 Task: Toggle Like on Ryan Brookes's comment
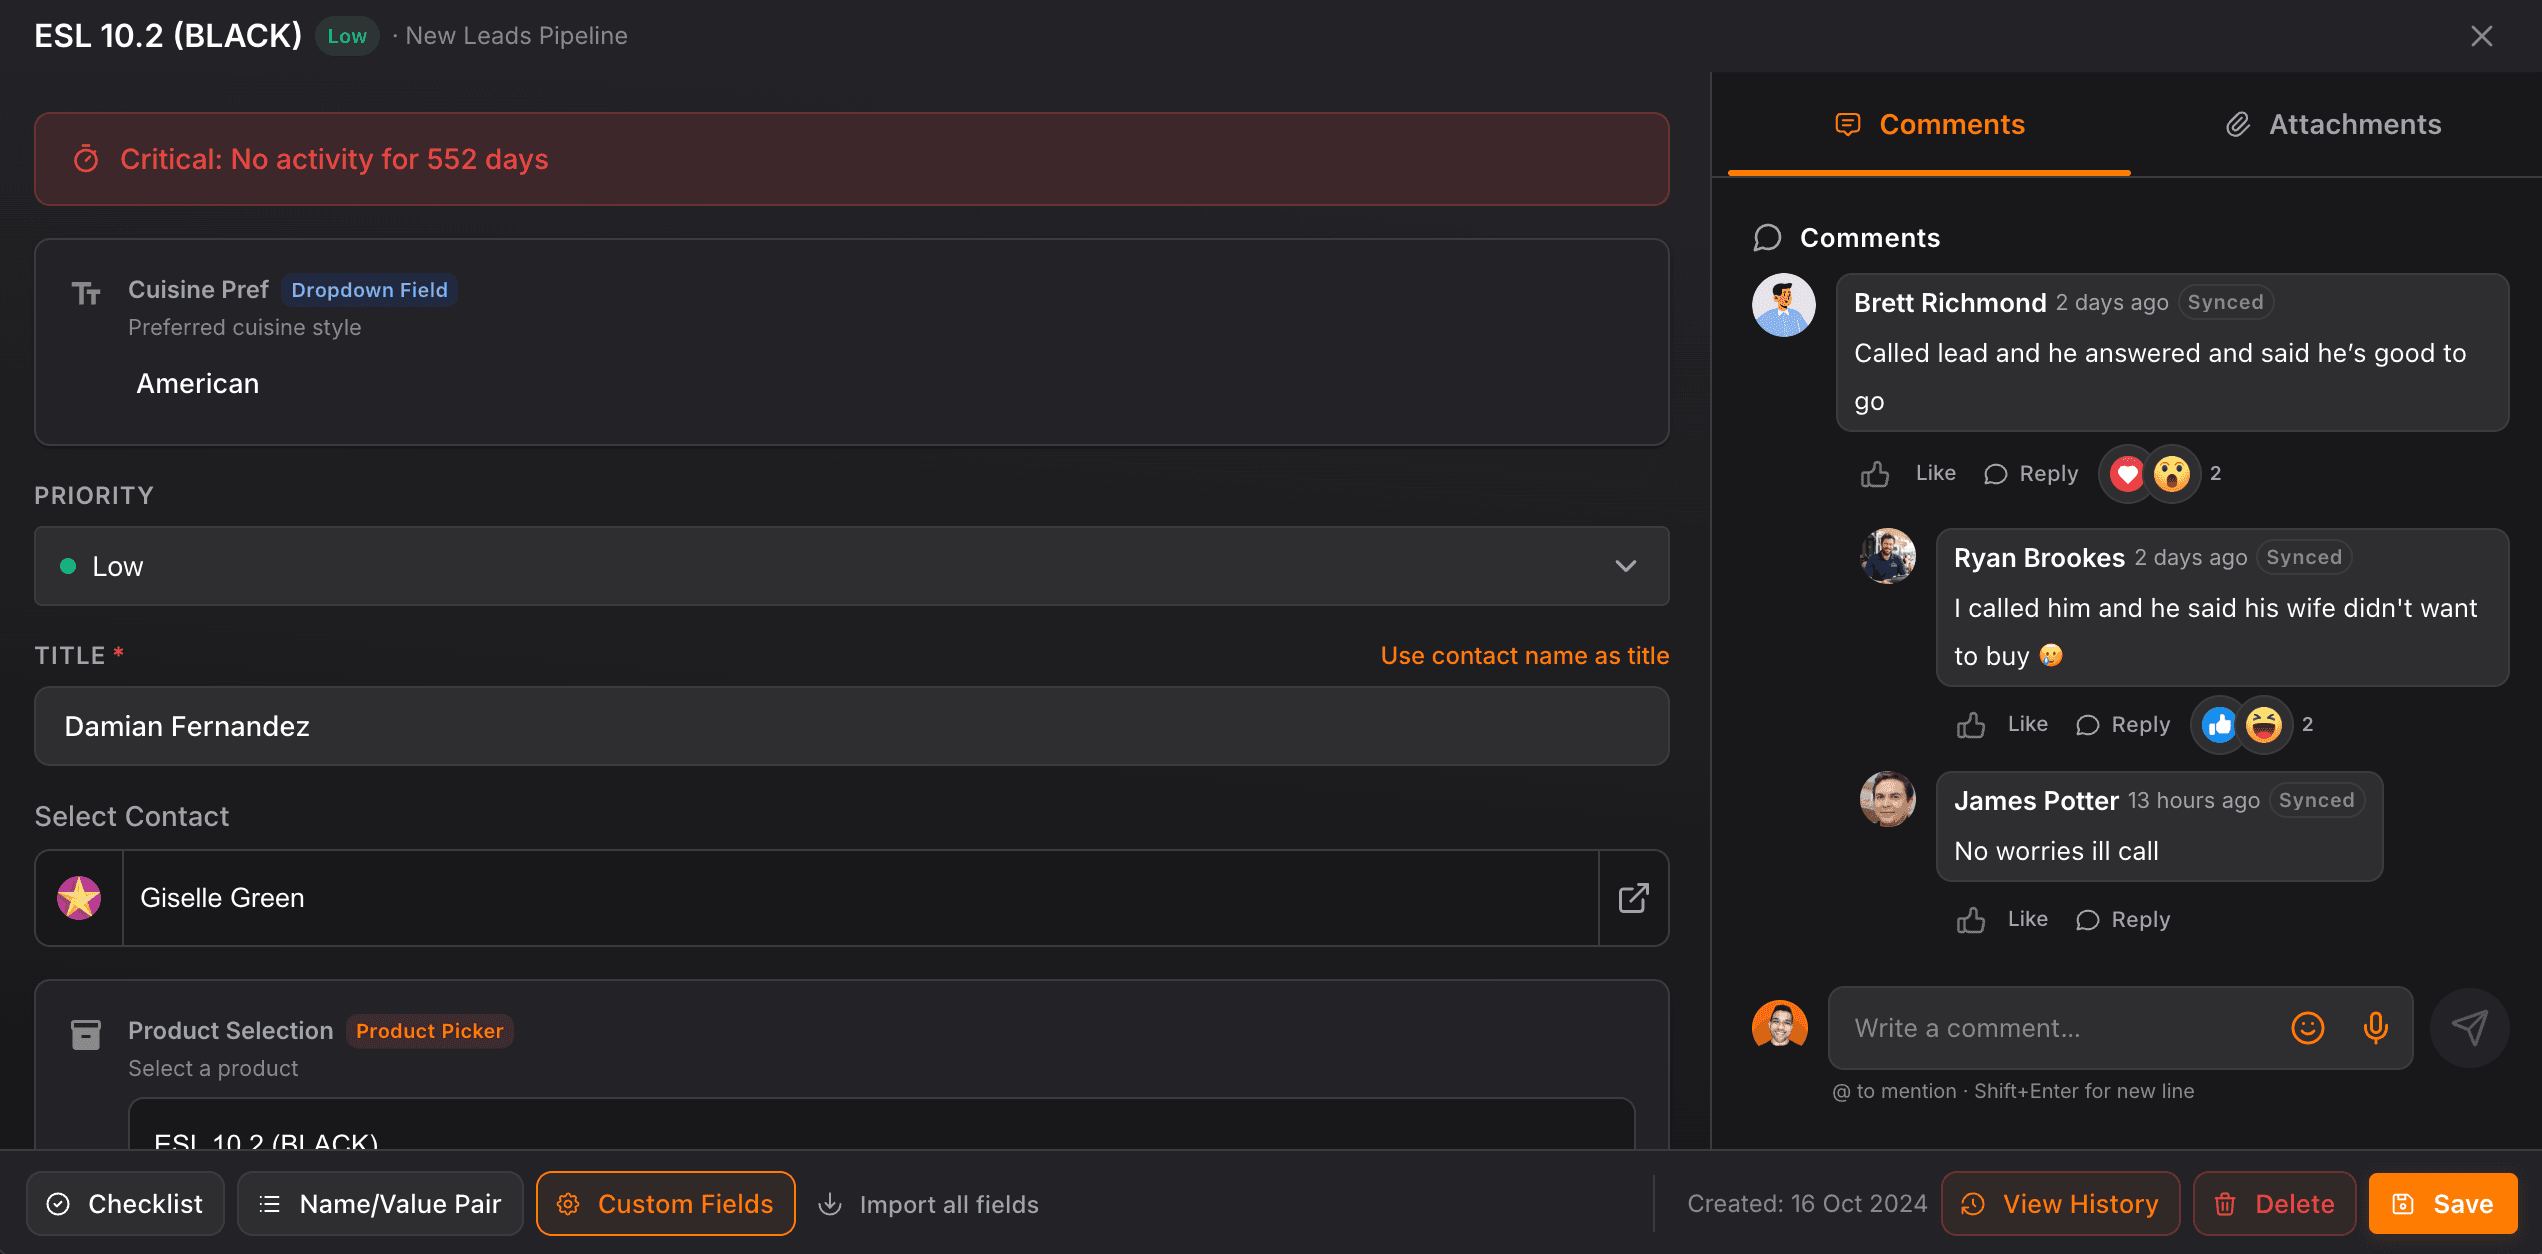coord(1971,725)
